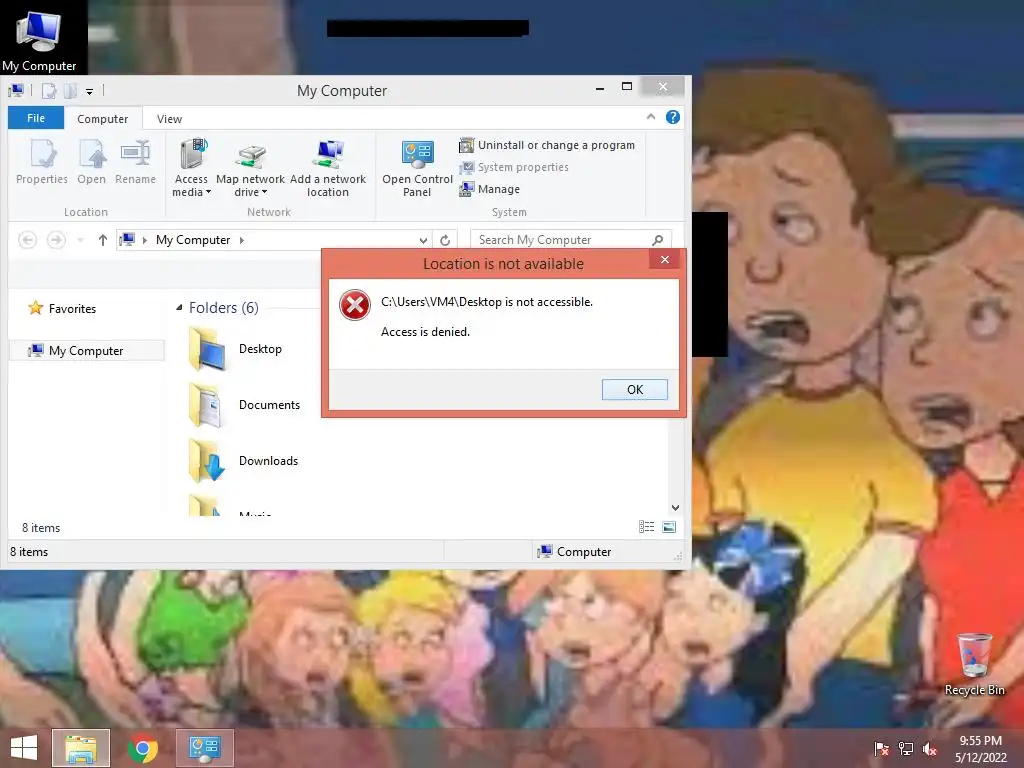Viewport: 1024px width, 768px height.
Task: Refresh the My Computer view
Action: [x=445, y=240]
